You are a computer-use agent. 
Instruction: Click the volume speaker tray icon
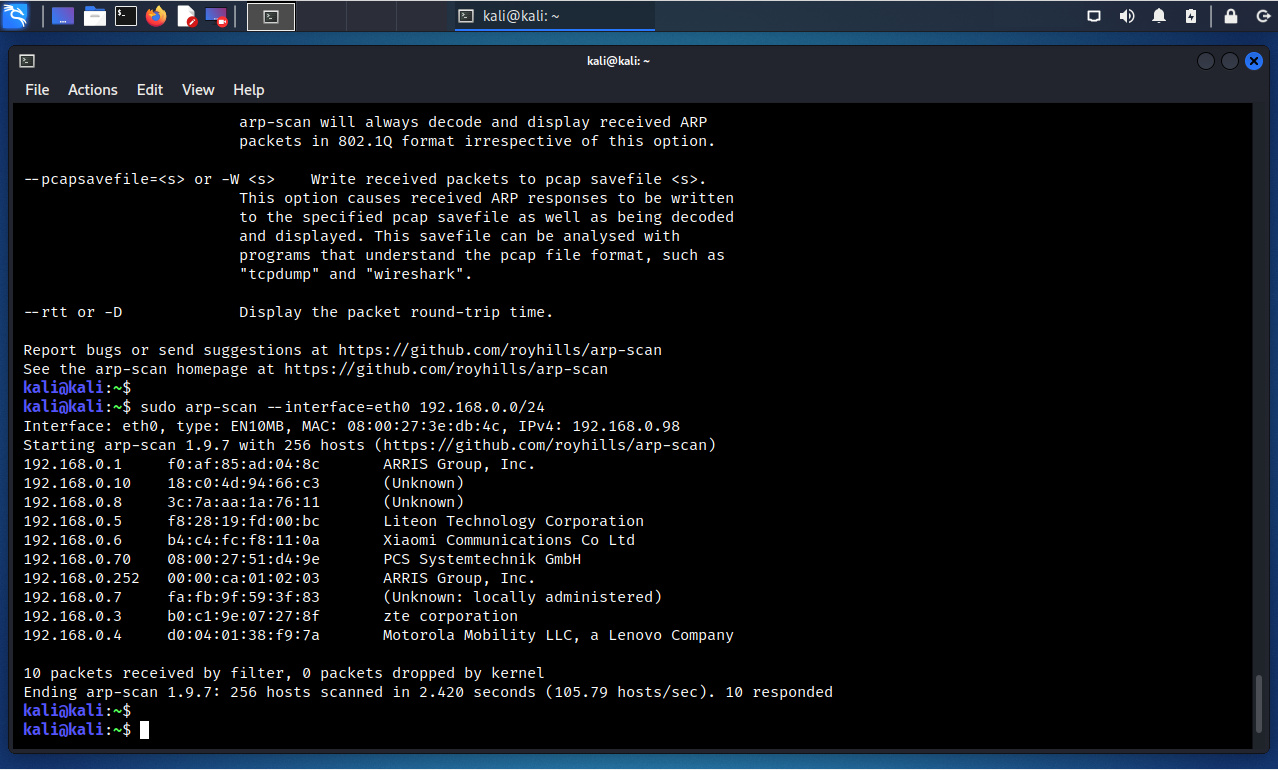(x=1126, y=16)
